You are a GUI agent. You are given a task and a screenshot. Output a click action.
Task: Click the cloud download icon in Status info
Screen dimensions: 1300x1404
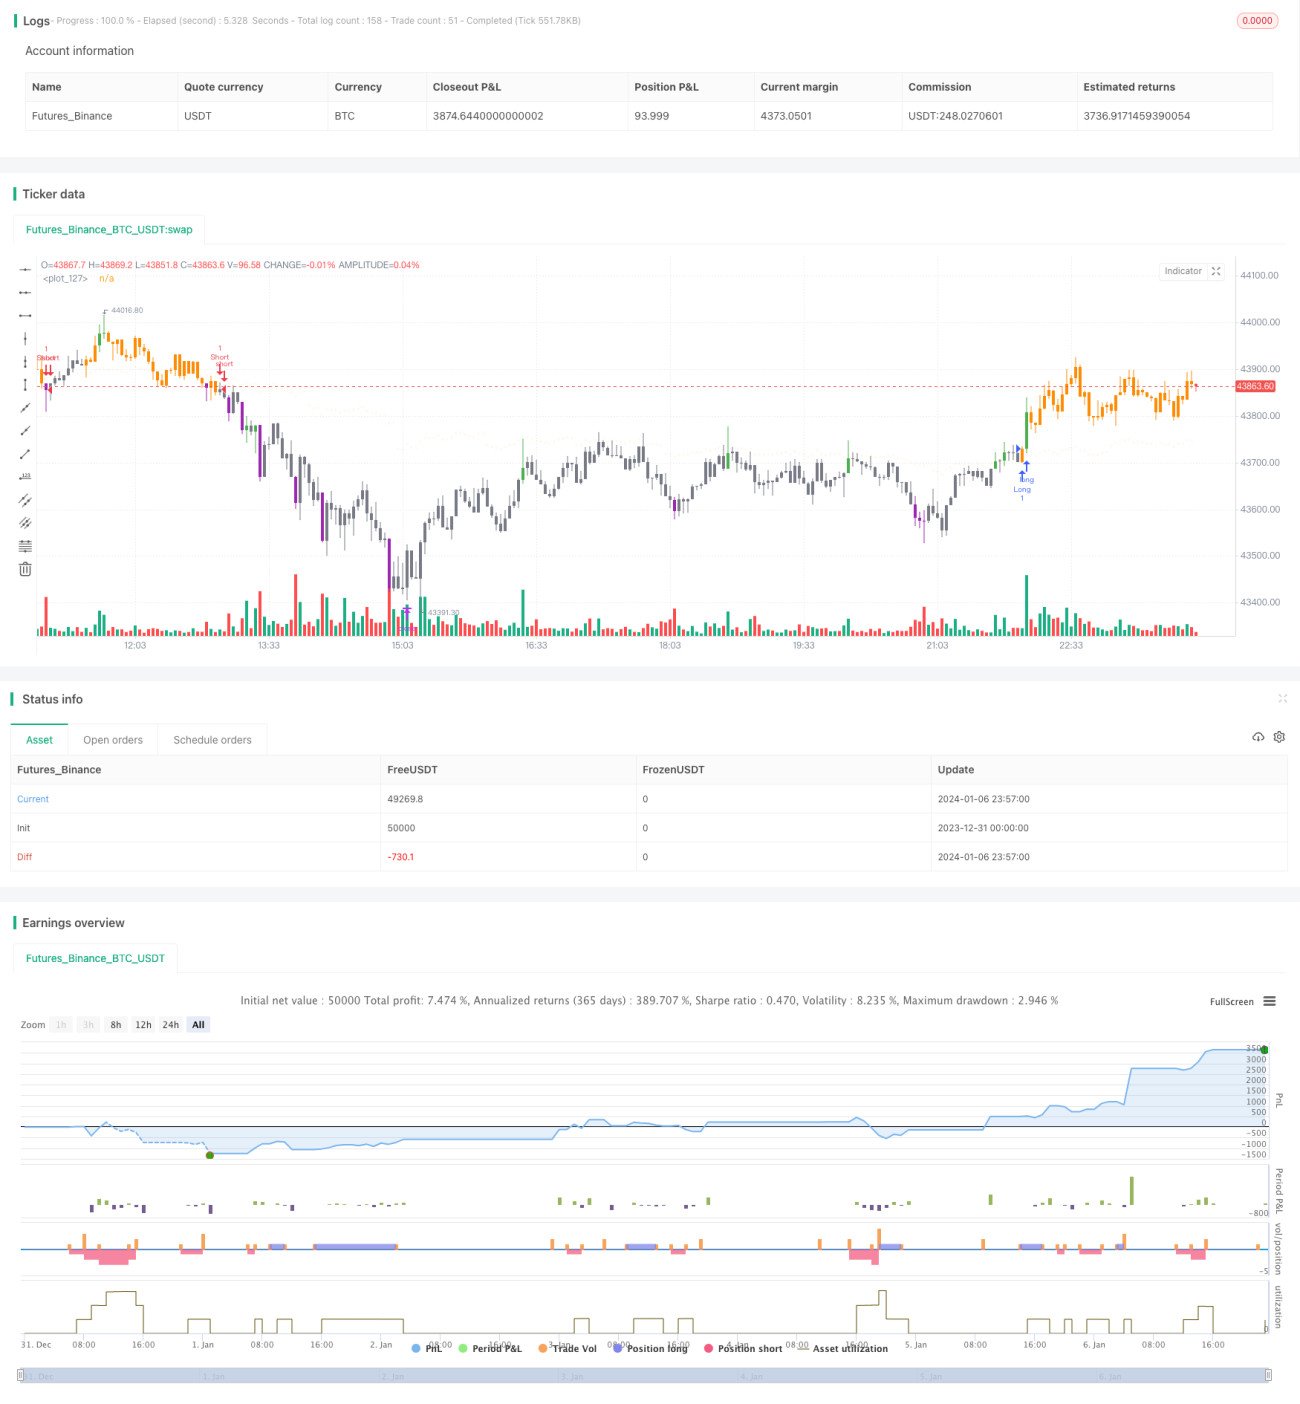click(1258, 737)
